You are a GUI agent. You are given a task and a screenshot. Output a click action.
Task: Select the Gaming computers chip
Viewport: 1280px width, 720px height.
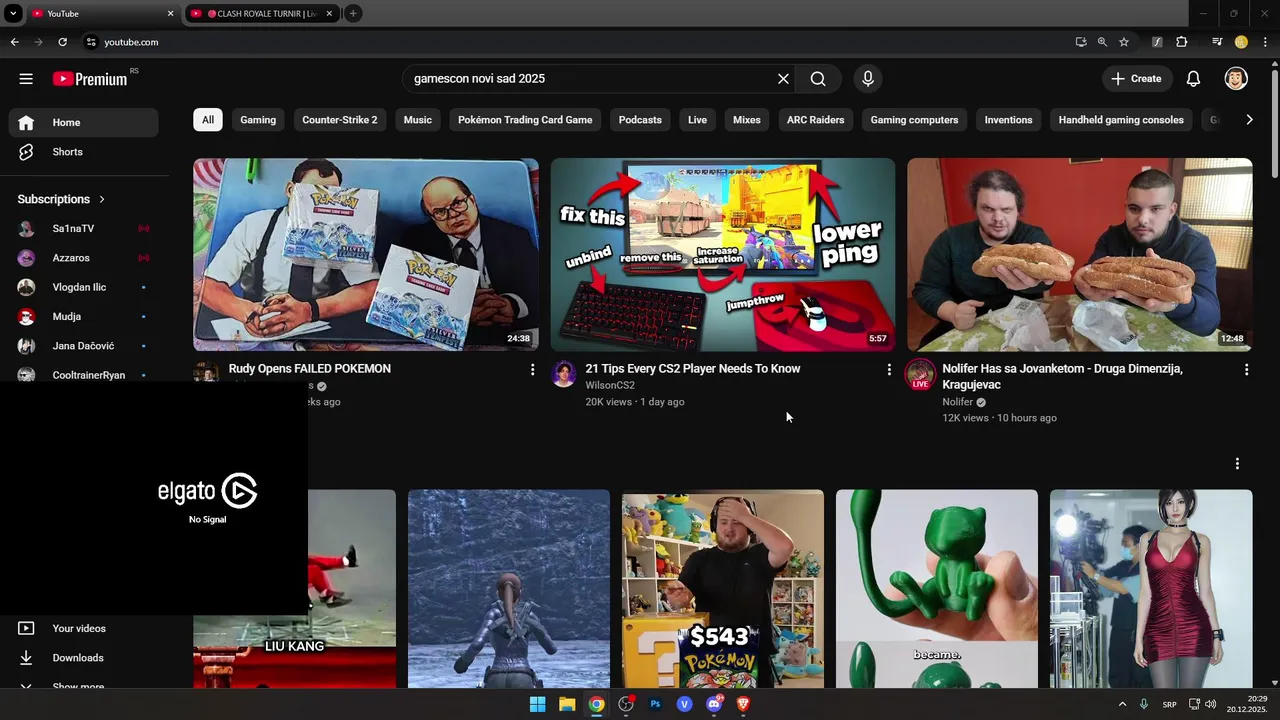click(x=914, y=120)
